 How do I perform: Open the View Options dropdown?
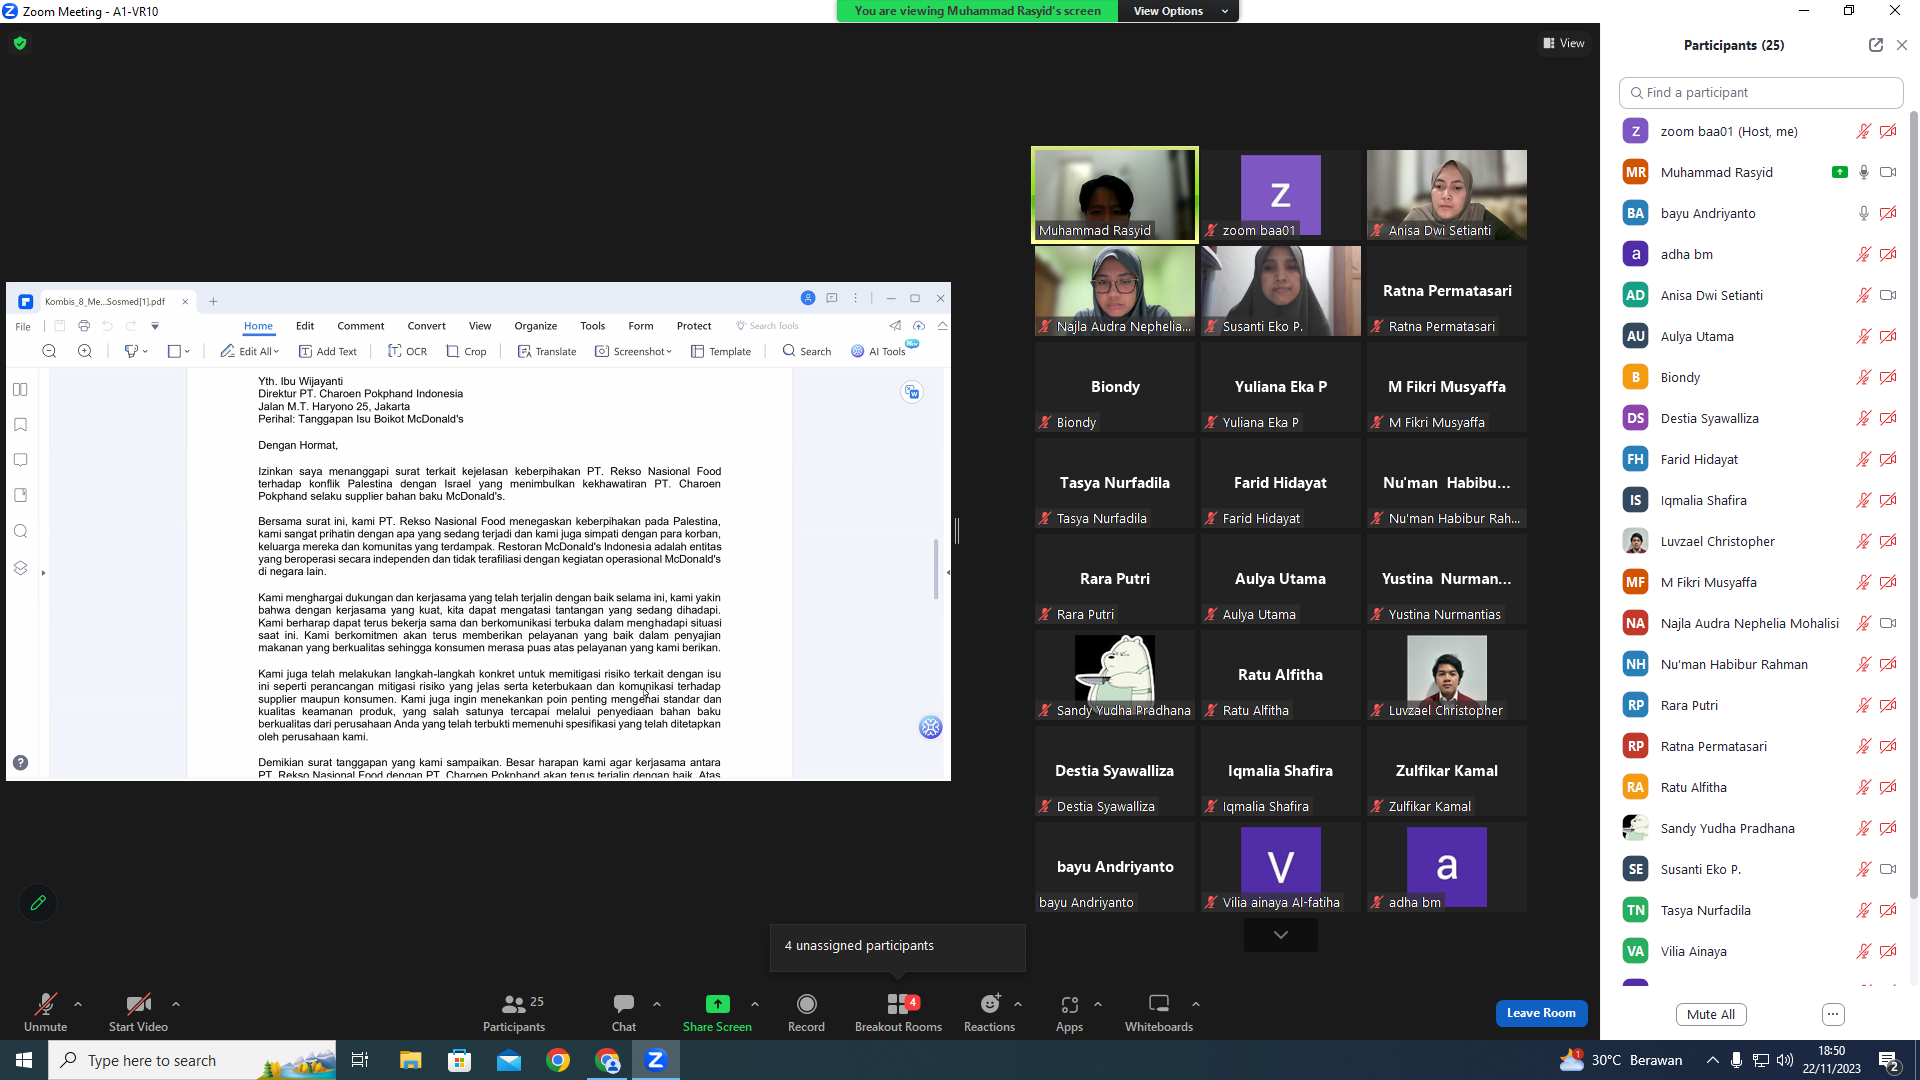pyautogui.click(x=1179, y=11)
